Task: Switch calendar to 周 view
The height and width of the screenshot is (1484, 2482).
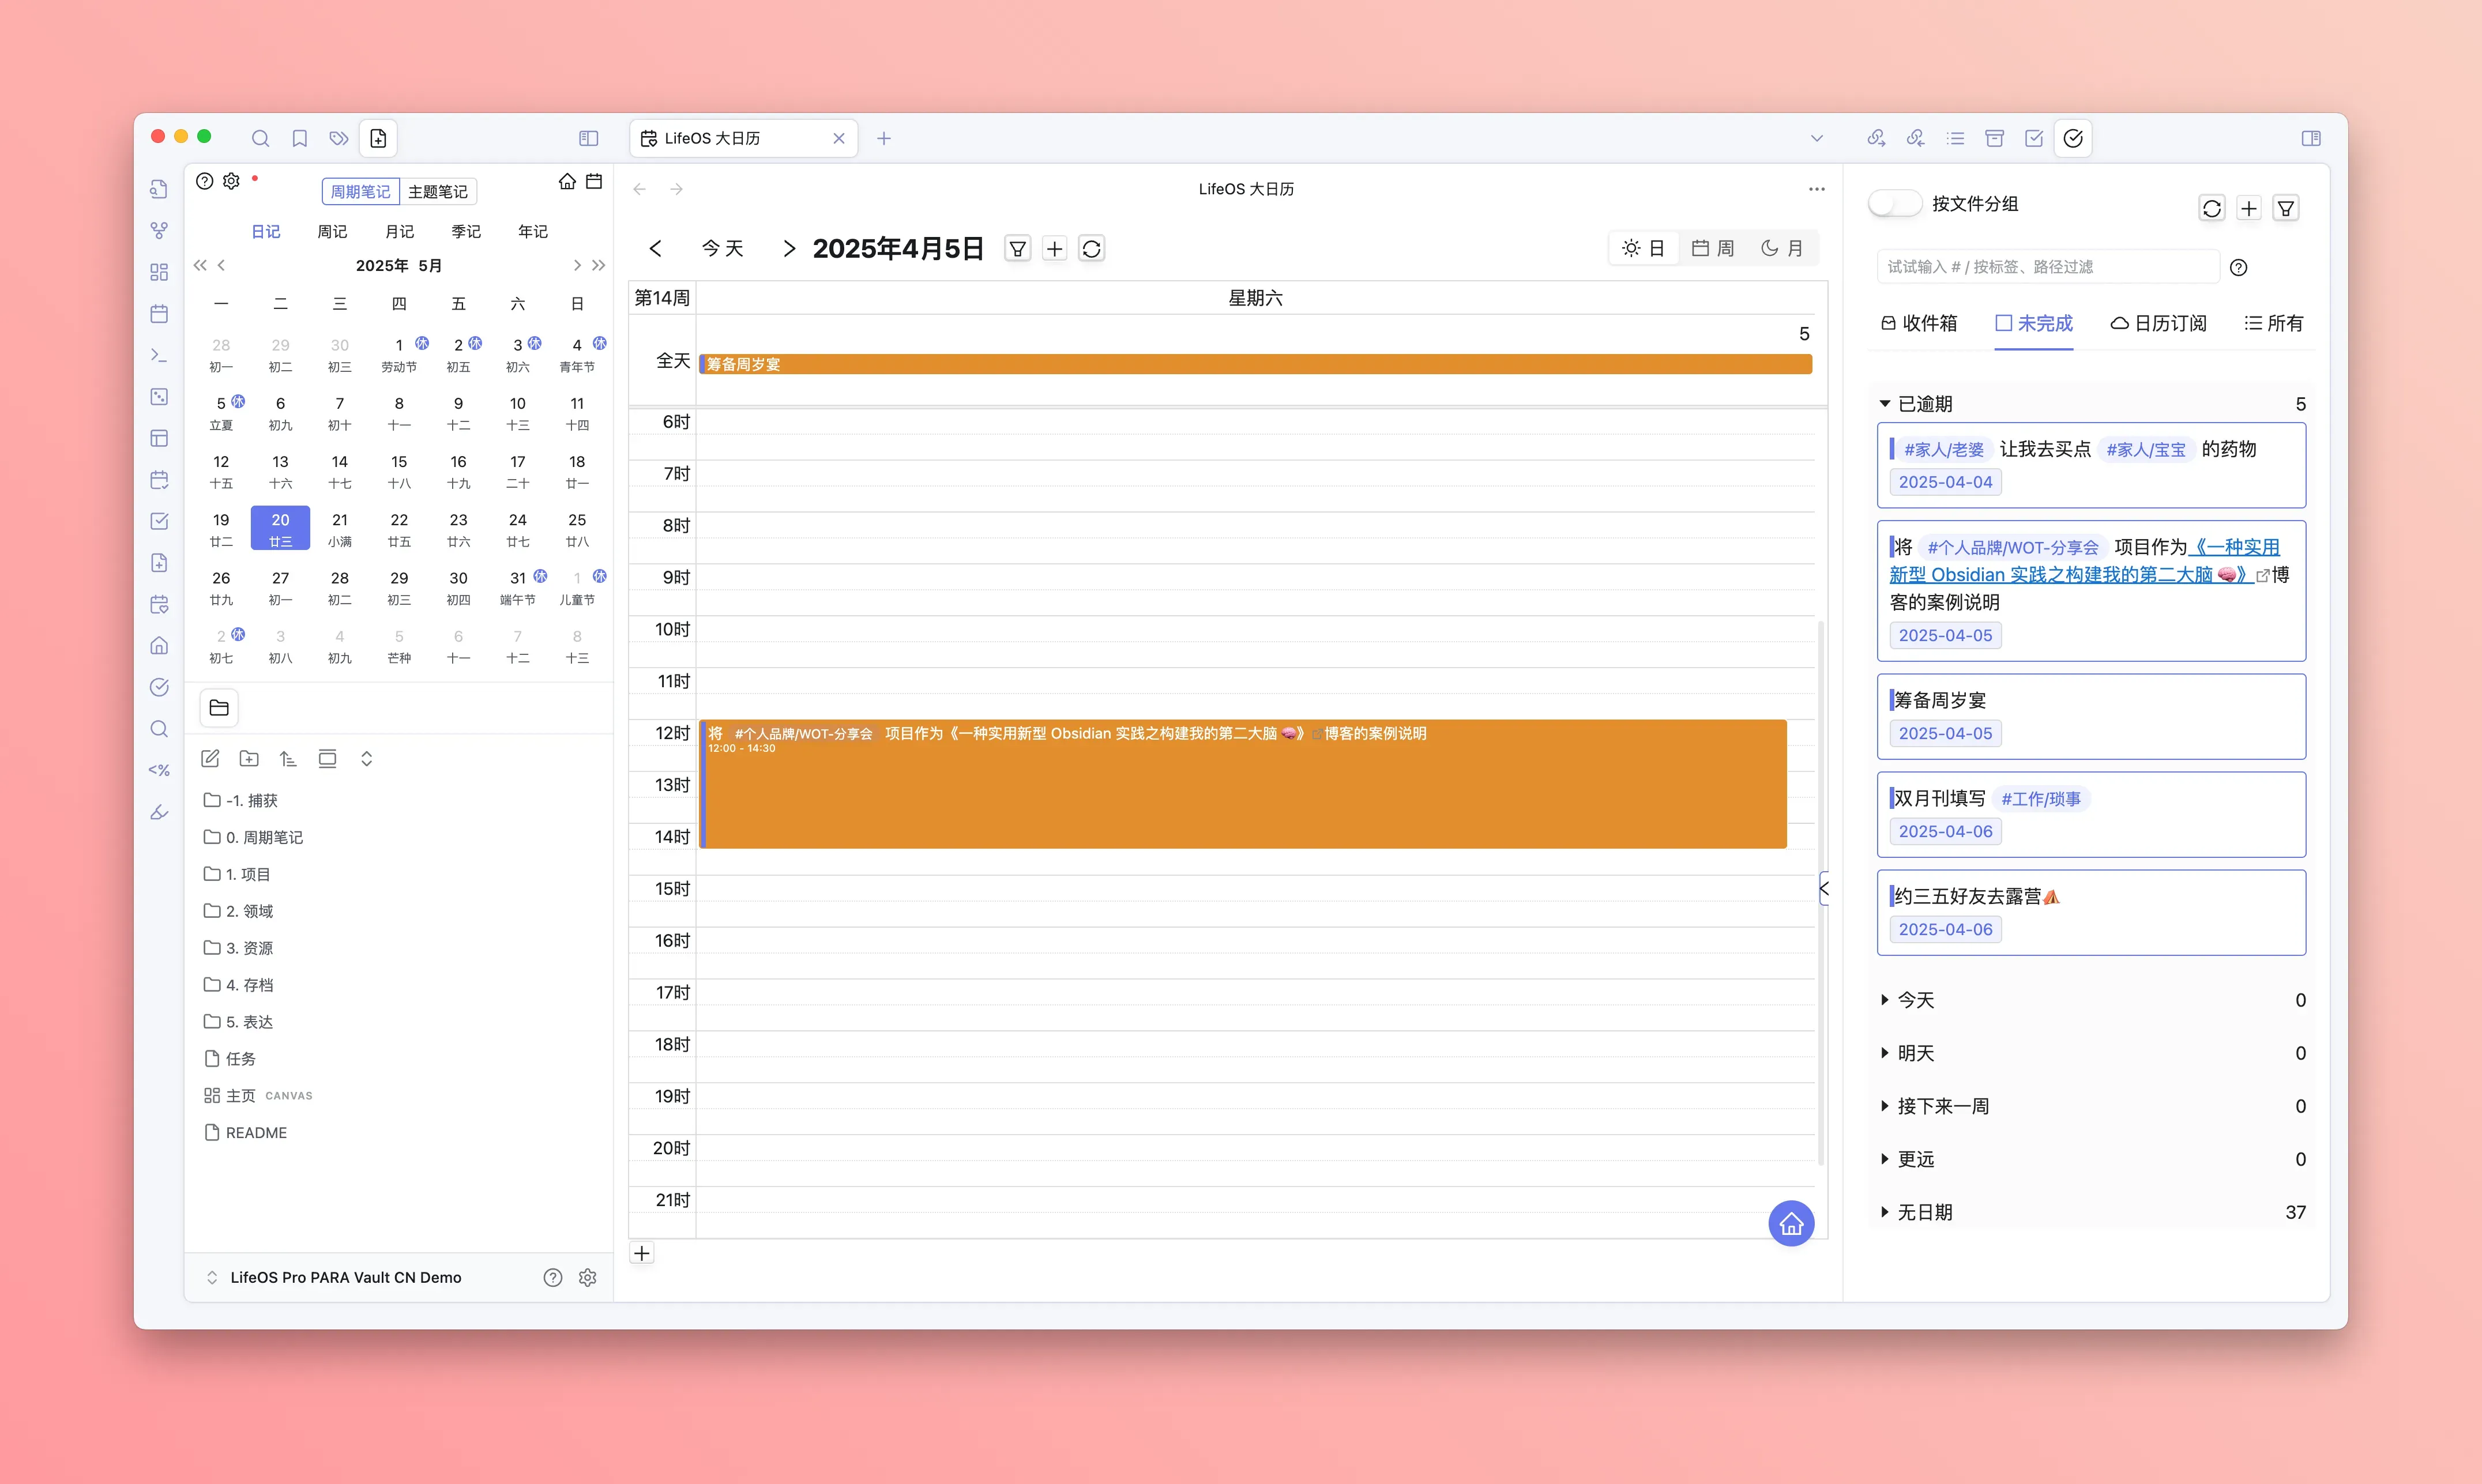Action: point(1713,249)
